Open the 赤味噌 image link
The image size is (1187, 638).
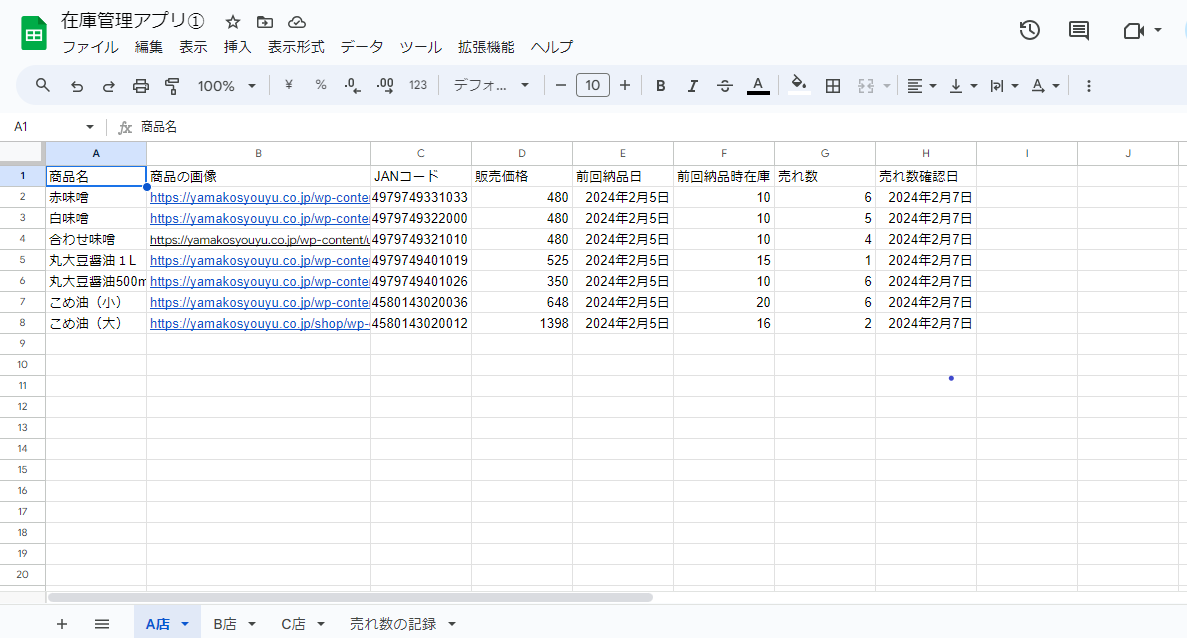coord(260,198)
